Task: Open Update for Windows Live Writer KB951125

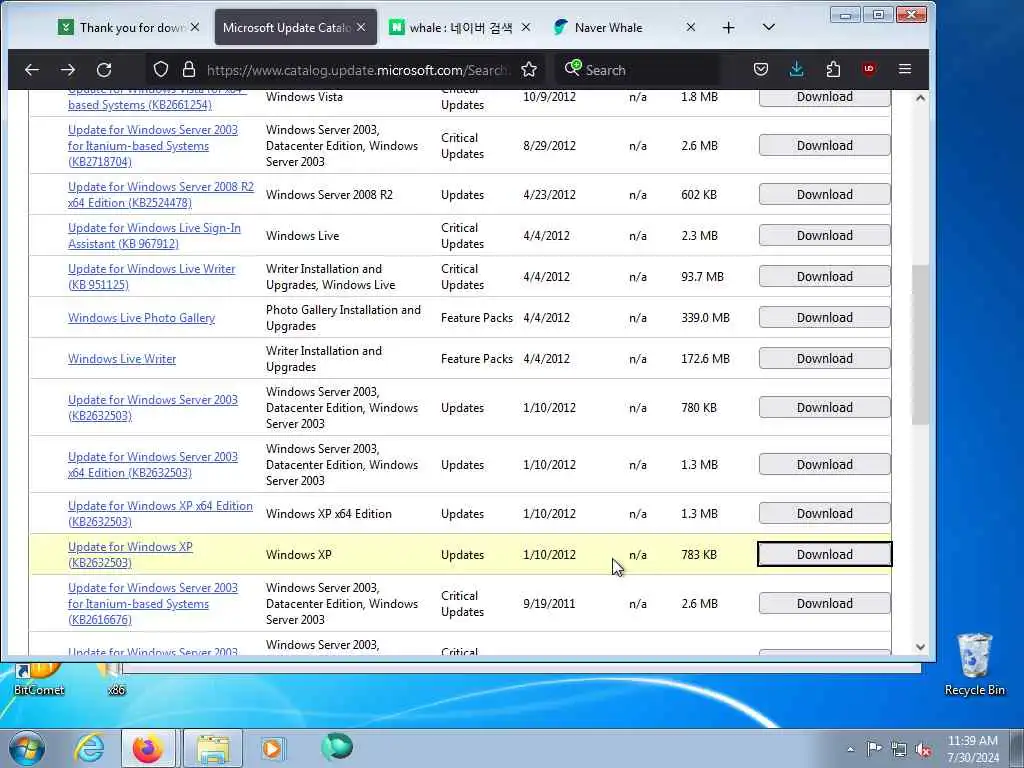Action: pyautogui.click(x=152, y=277)
